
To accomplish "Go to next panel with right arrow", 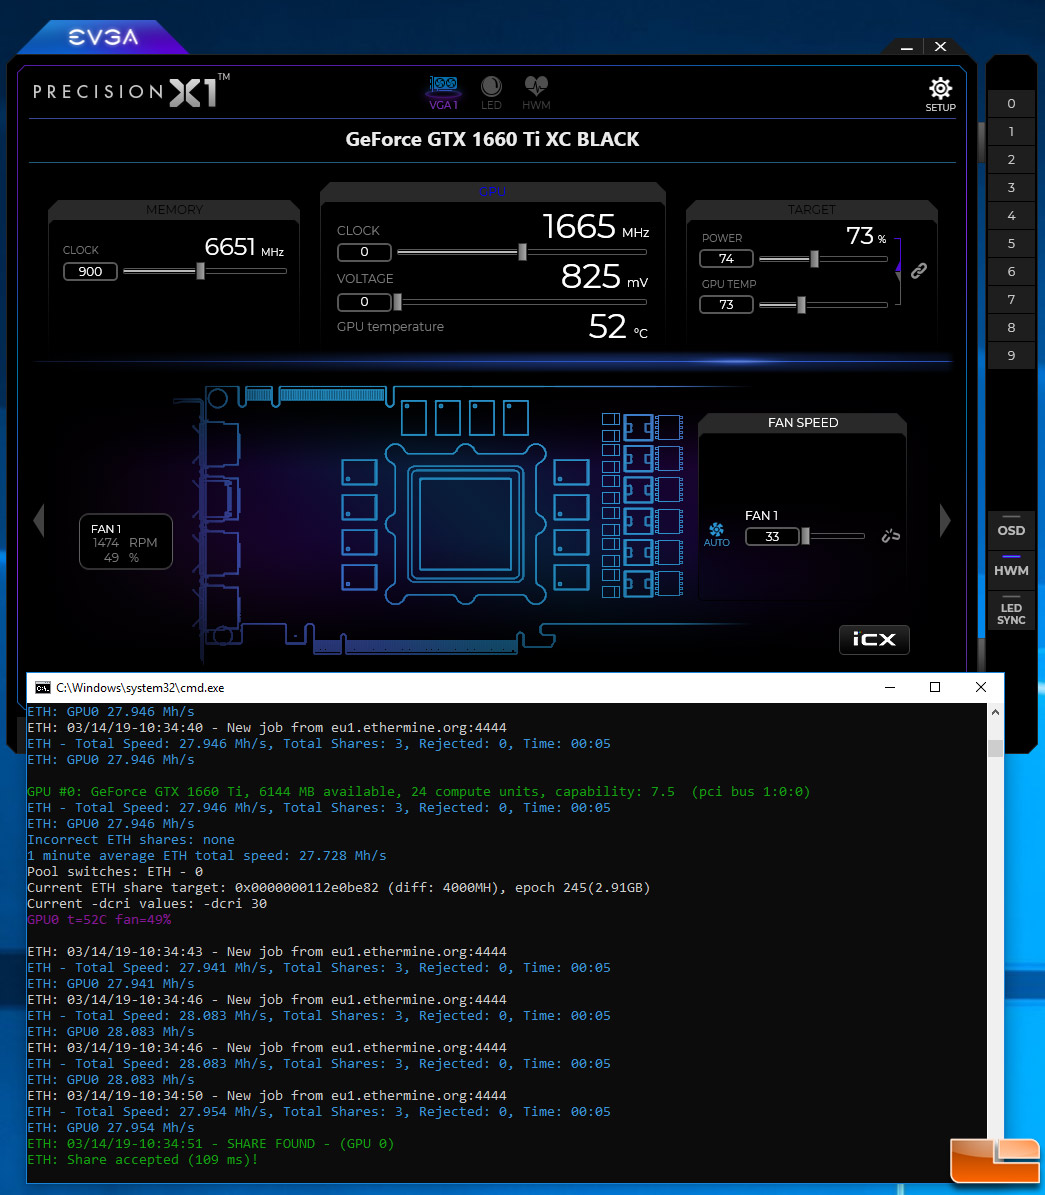I will (945, 521).
